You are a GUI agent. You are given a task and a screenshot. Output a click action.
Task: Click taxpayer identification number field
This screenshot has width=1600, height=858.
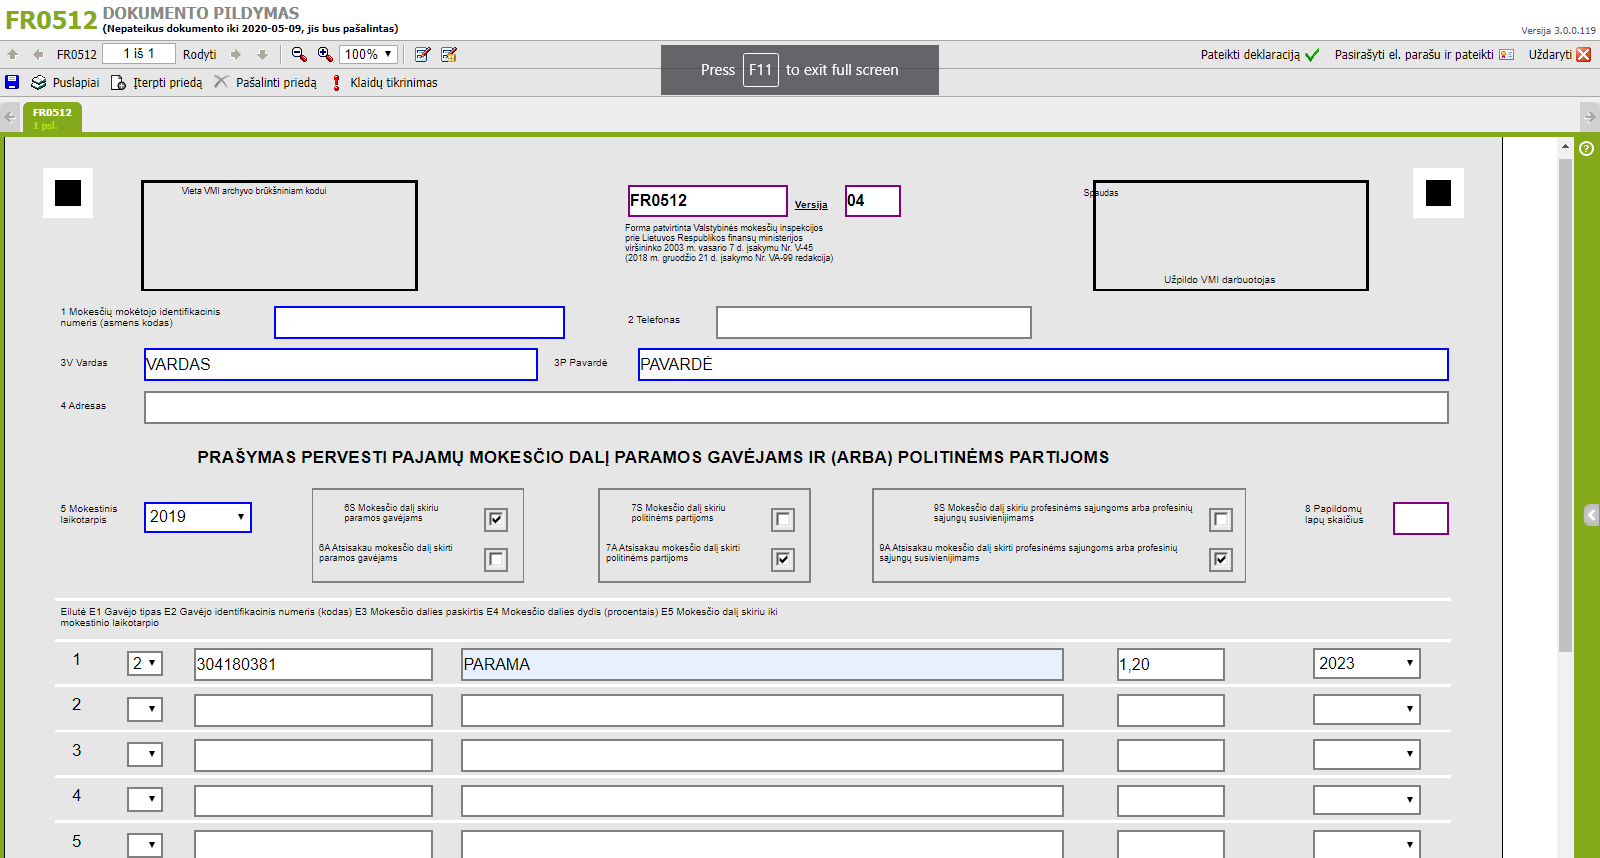pos(419,322)
